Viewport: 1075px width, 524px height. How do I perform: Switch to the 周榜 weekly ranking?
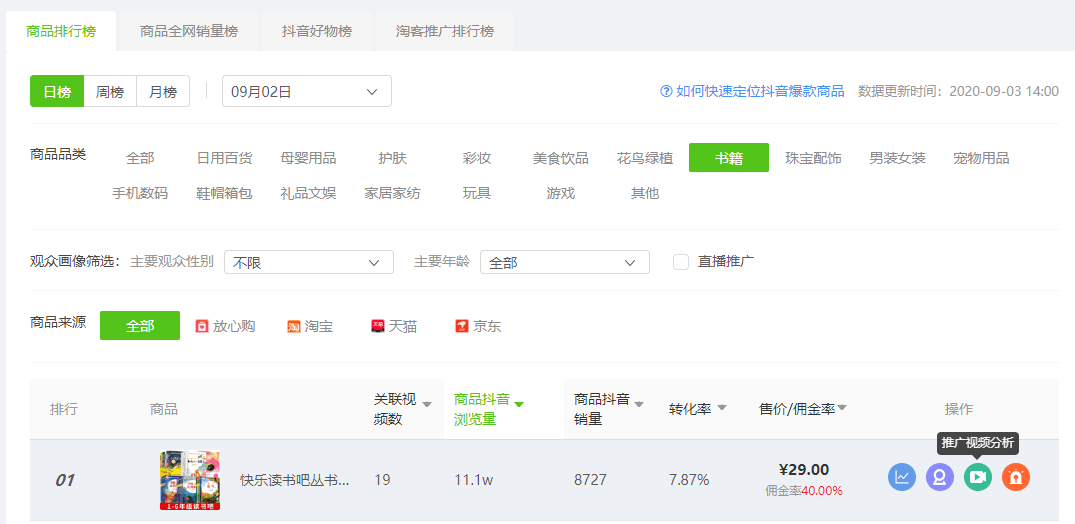pyautogui.click(x=110, y=91)
